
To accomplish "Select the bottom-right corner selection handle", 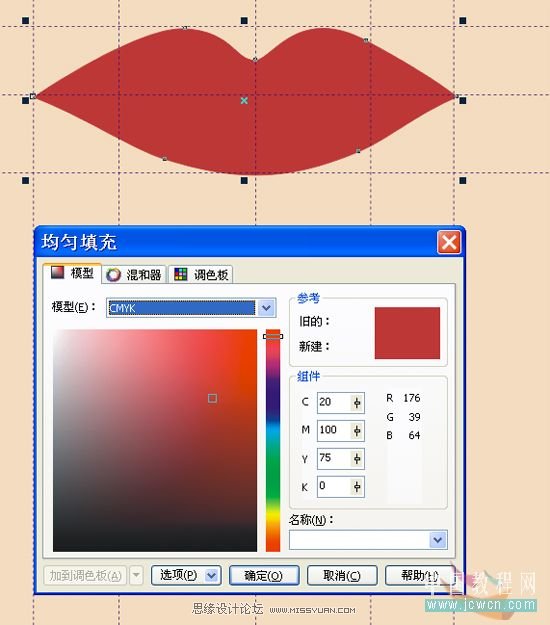I will pos(463,181).
